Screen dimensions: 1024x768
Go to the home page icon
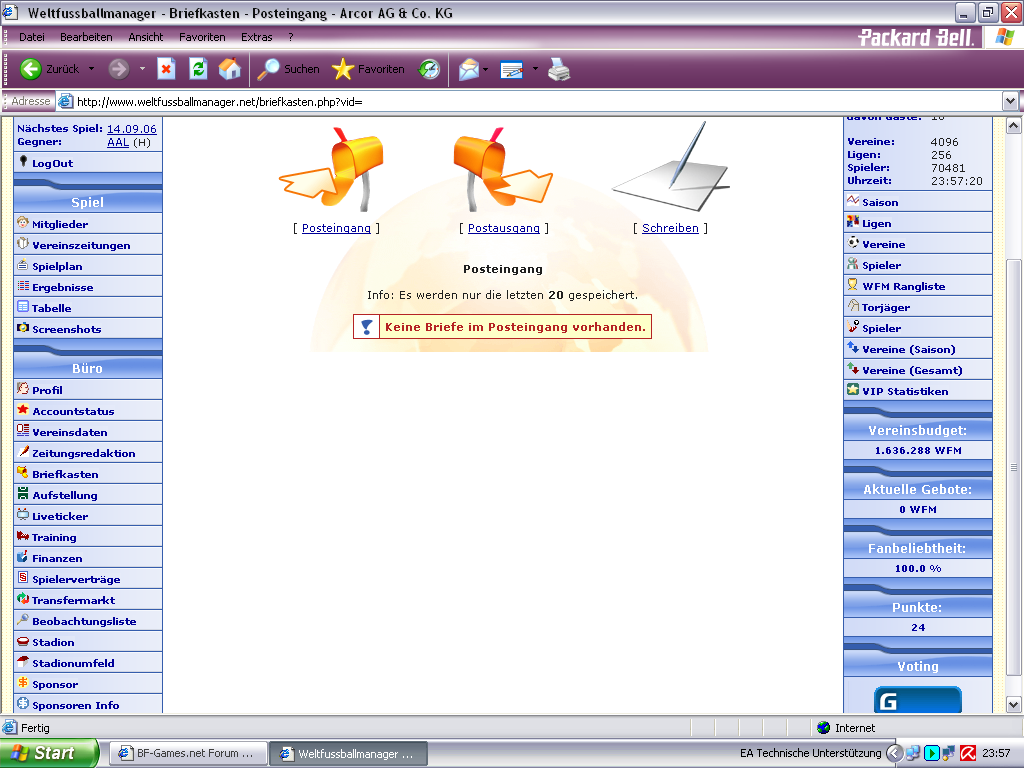229,69
